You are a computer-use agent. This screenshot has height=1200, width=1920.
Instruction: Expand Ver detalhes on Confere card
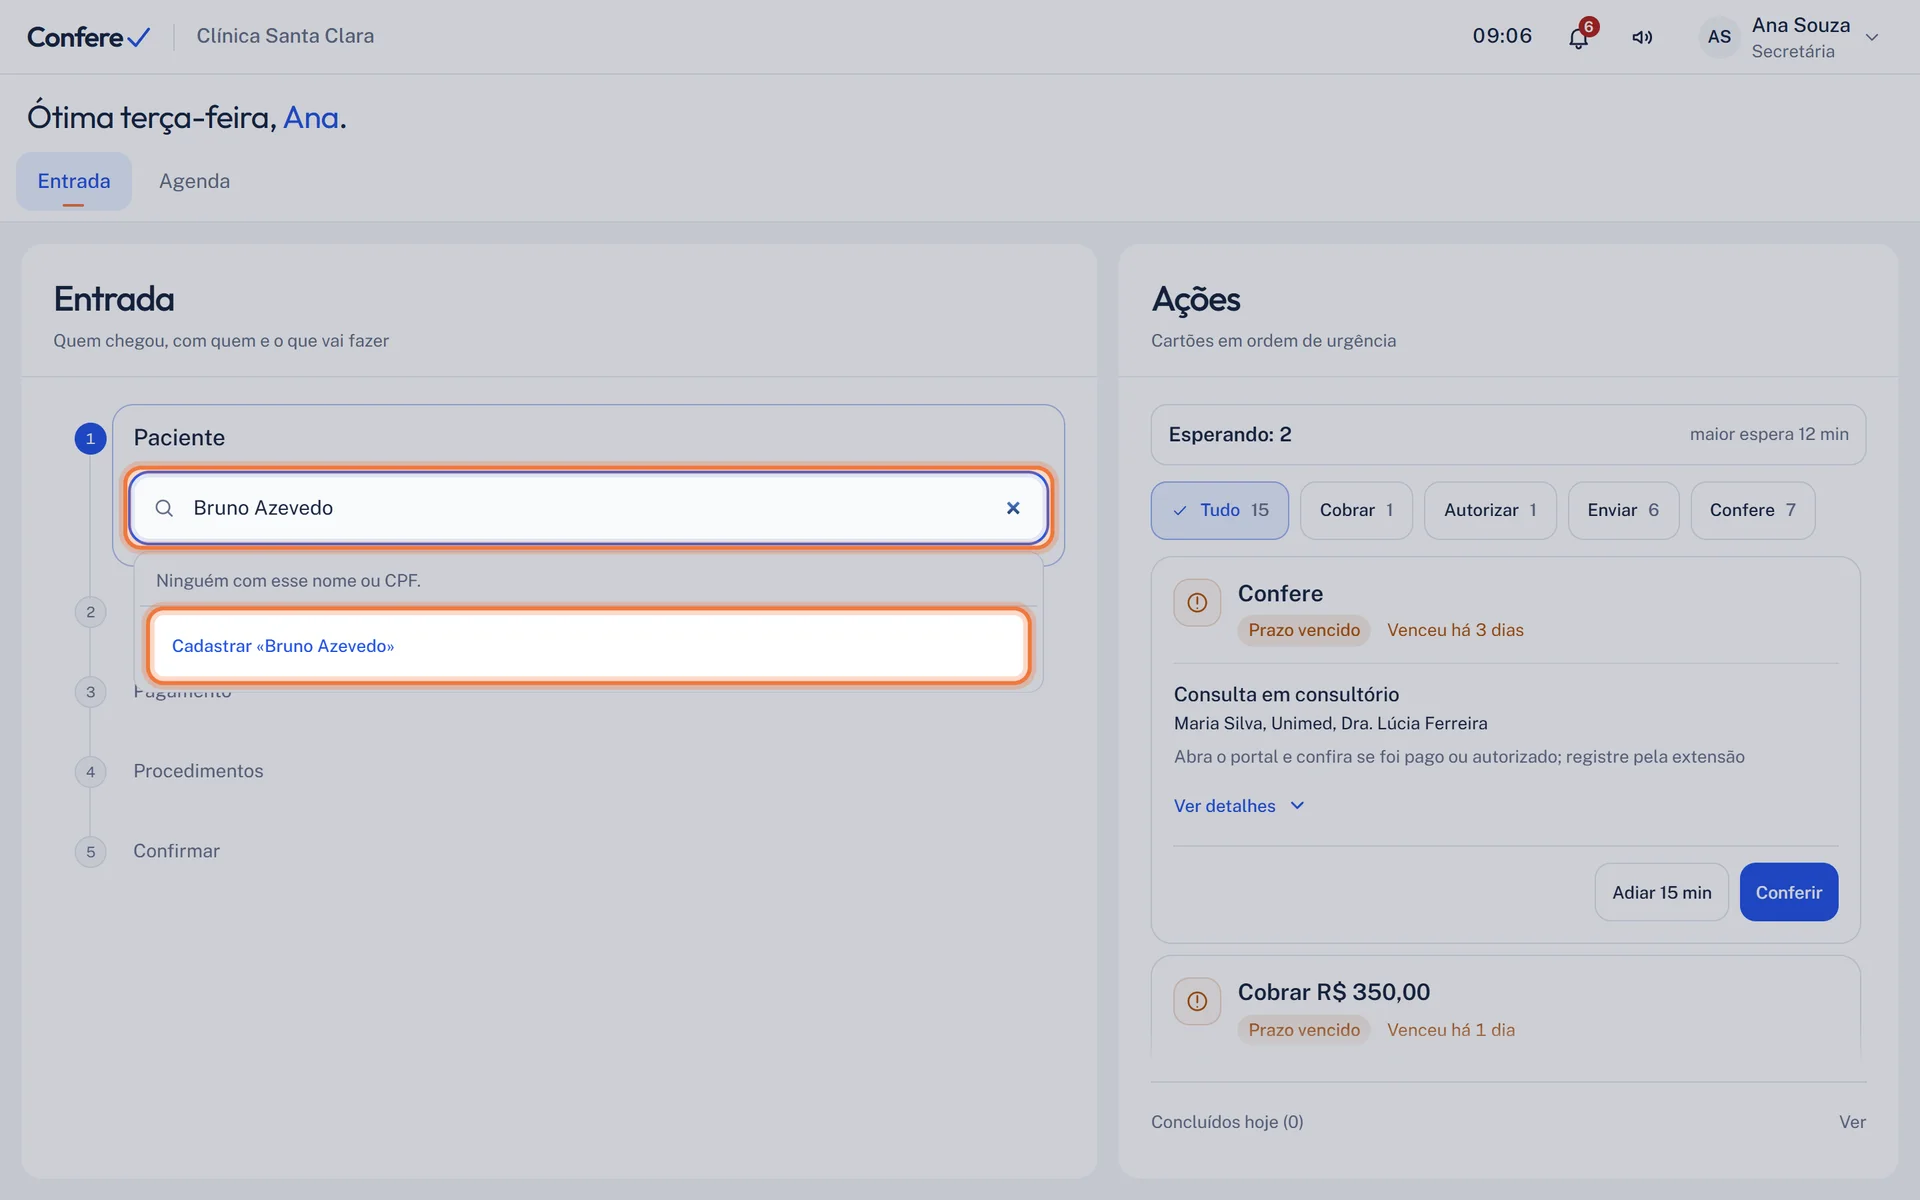(1239, 806)
